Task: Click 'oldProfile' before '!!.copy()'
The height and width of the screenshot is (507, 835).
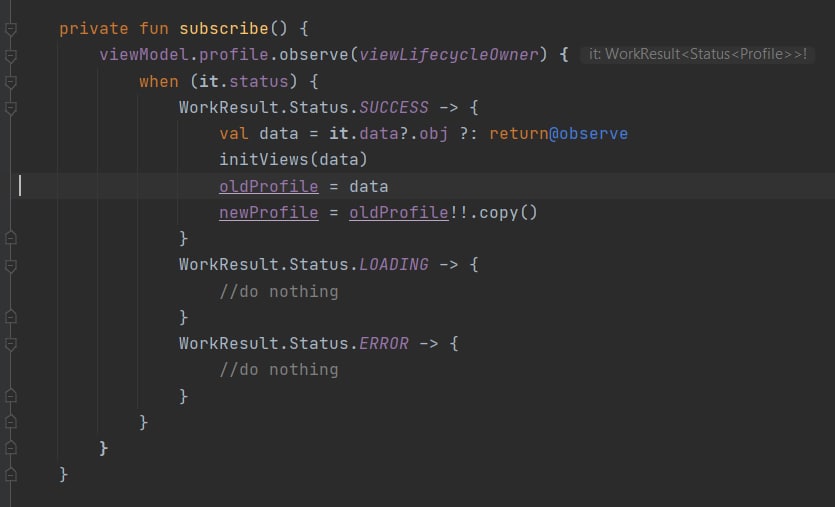Action: pos(399,212)
